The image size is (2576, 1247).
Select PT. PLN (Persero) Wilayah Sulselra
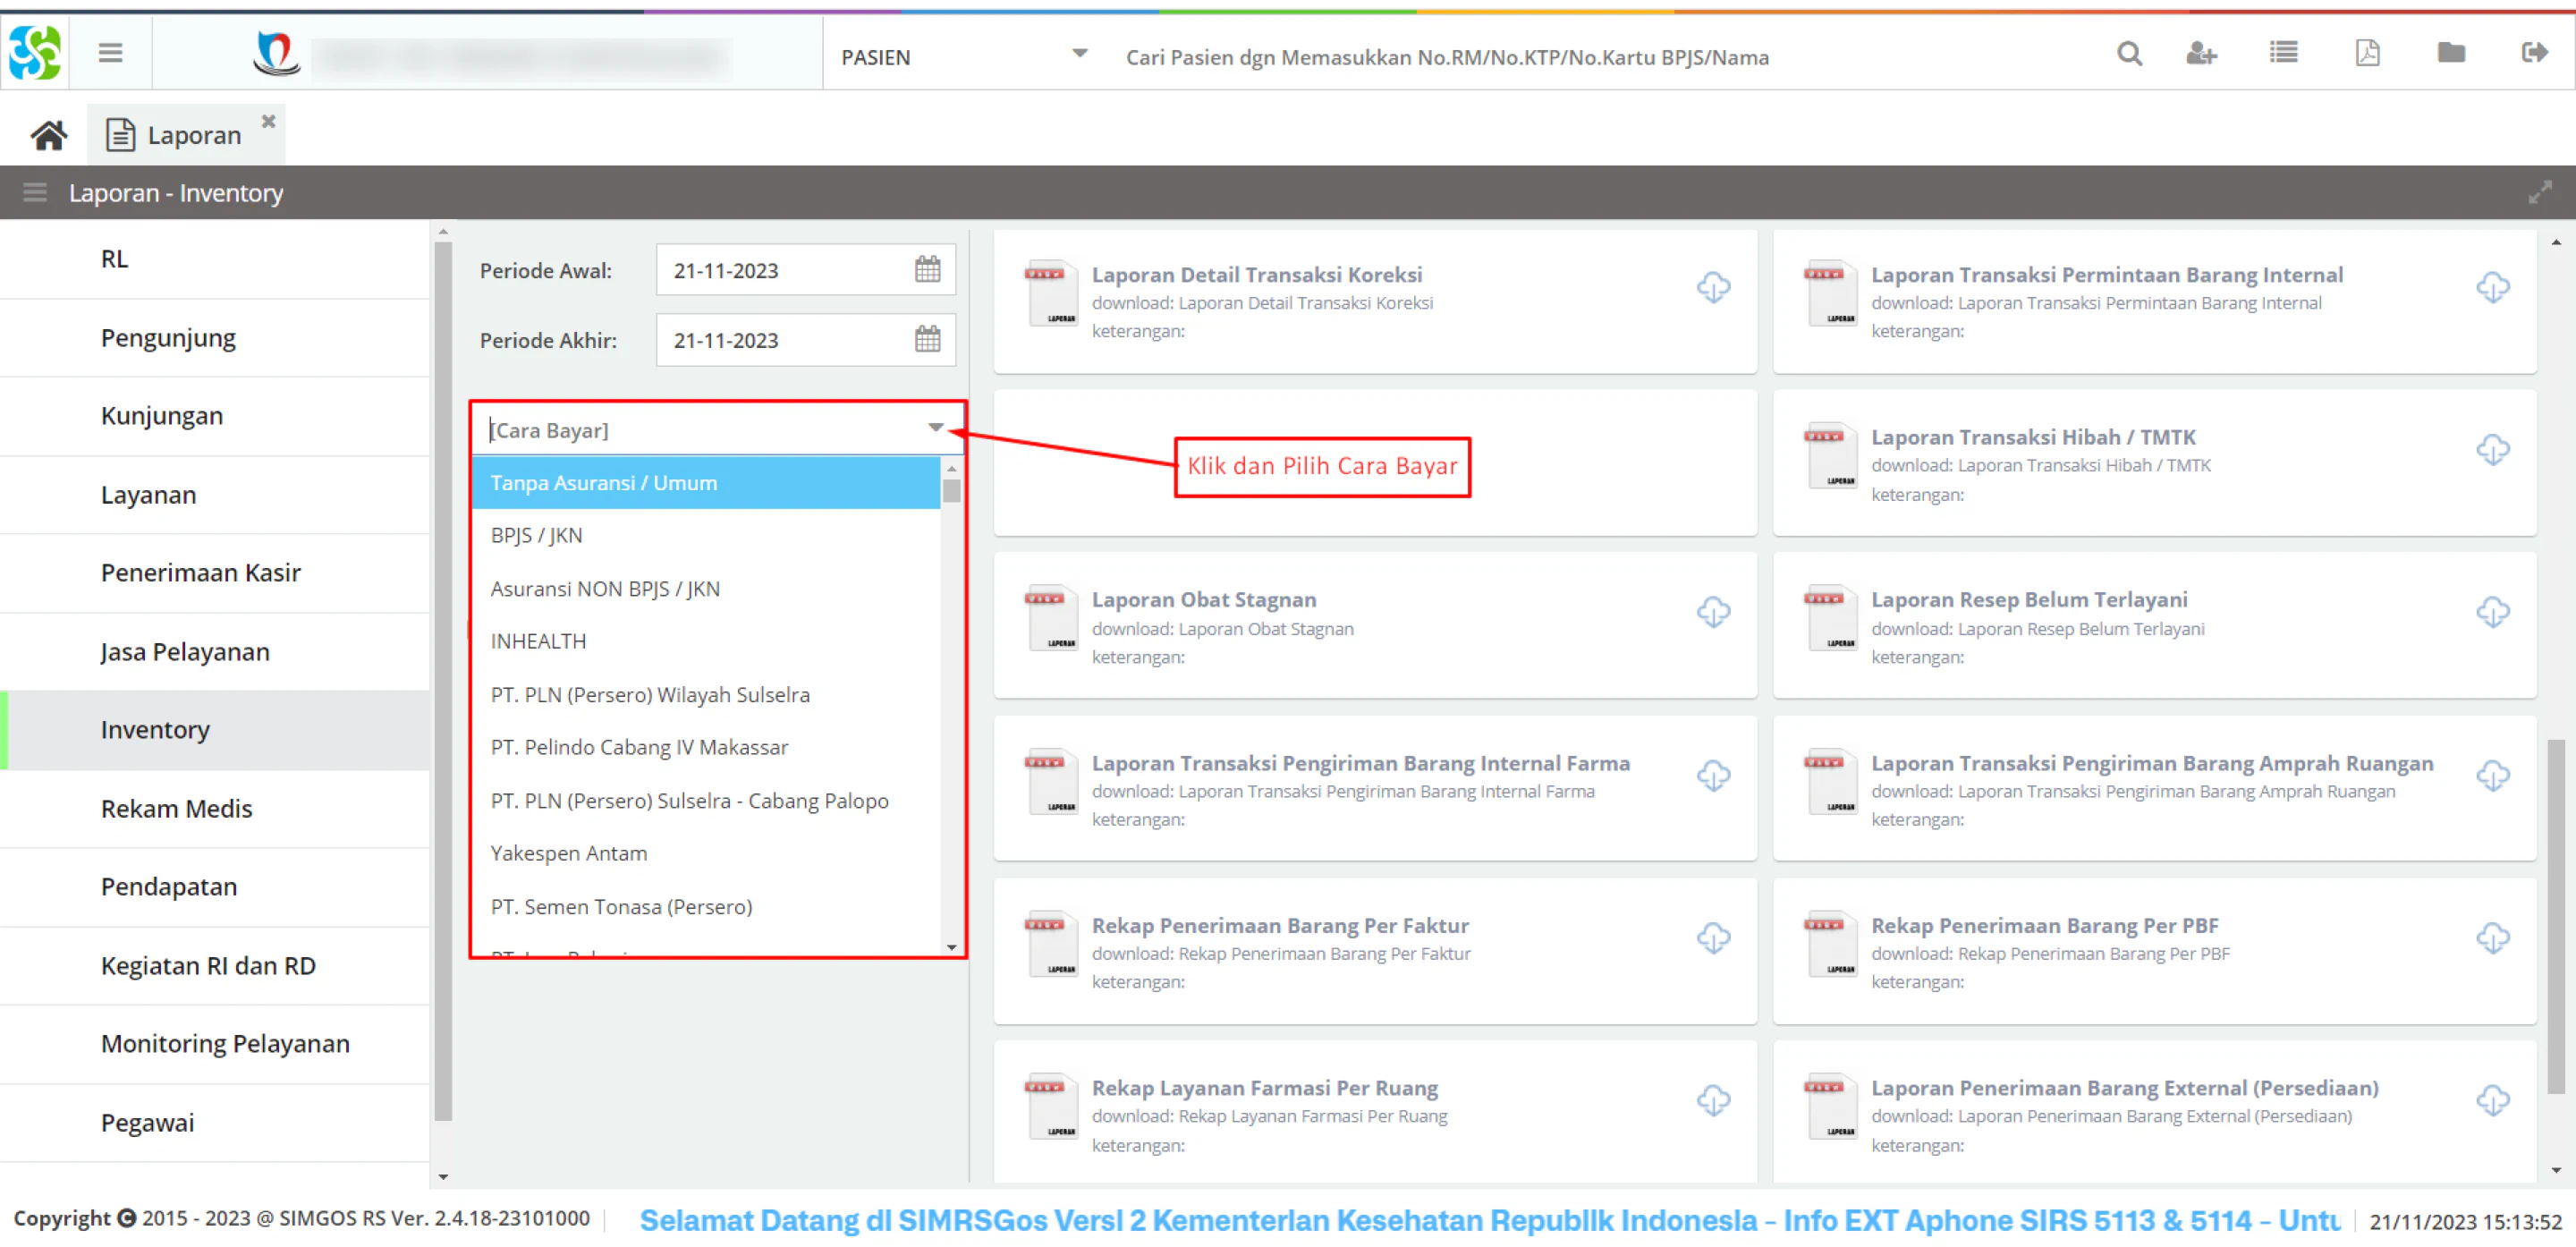706,695
